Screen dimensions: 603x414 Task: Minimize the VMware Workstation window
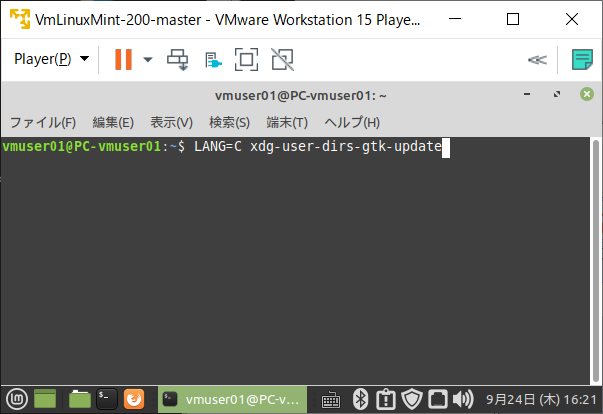(455, 19)
